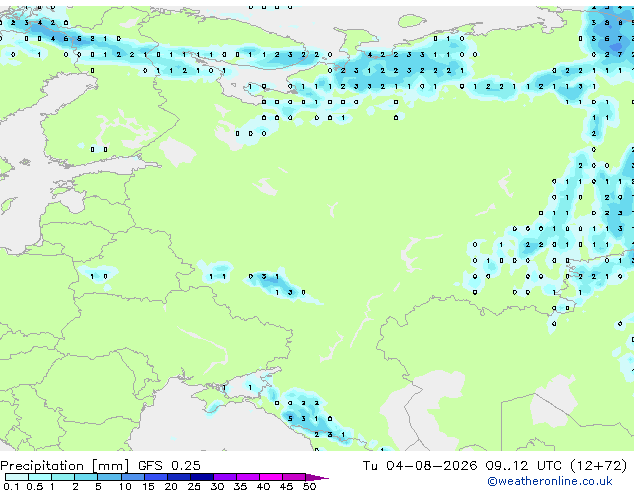Screen dimensions: 634x490
Task: Select the 30–35 mm violet legend segment
Action: click(x=225, y=477)
